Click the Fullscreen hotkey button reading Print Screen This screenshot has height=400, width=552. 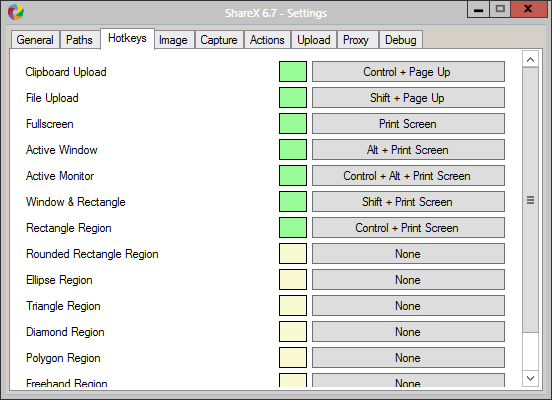pos(408,124)
